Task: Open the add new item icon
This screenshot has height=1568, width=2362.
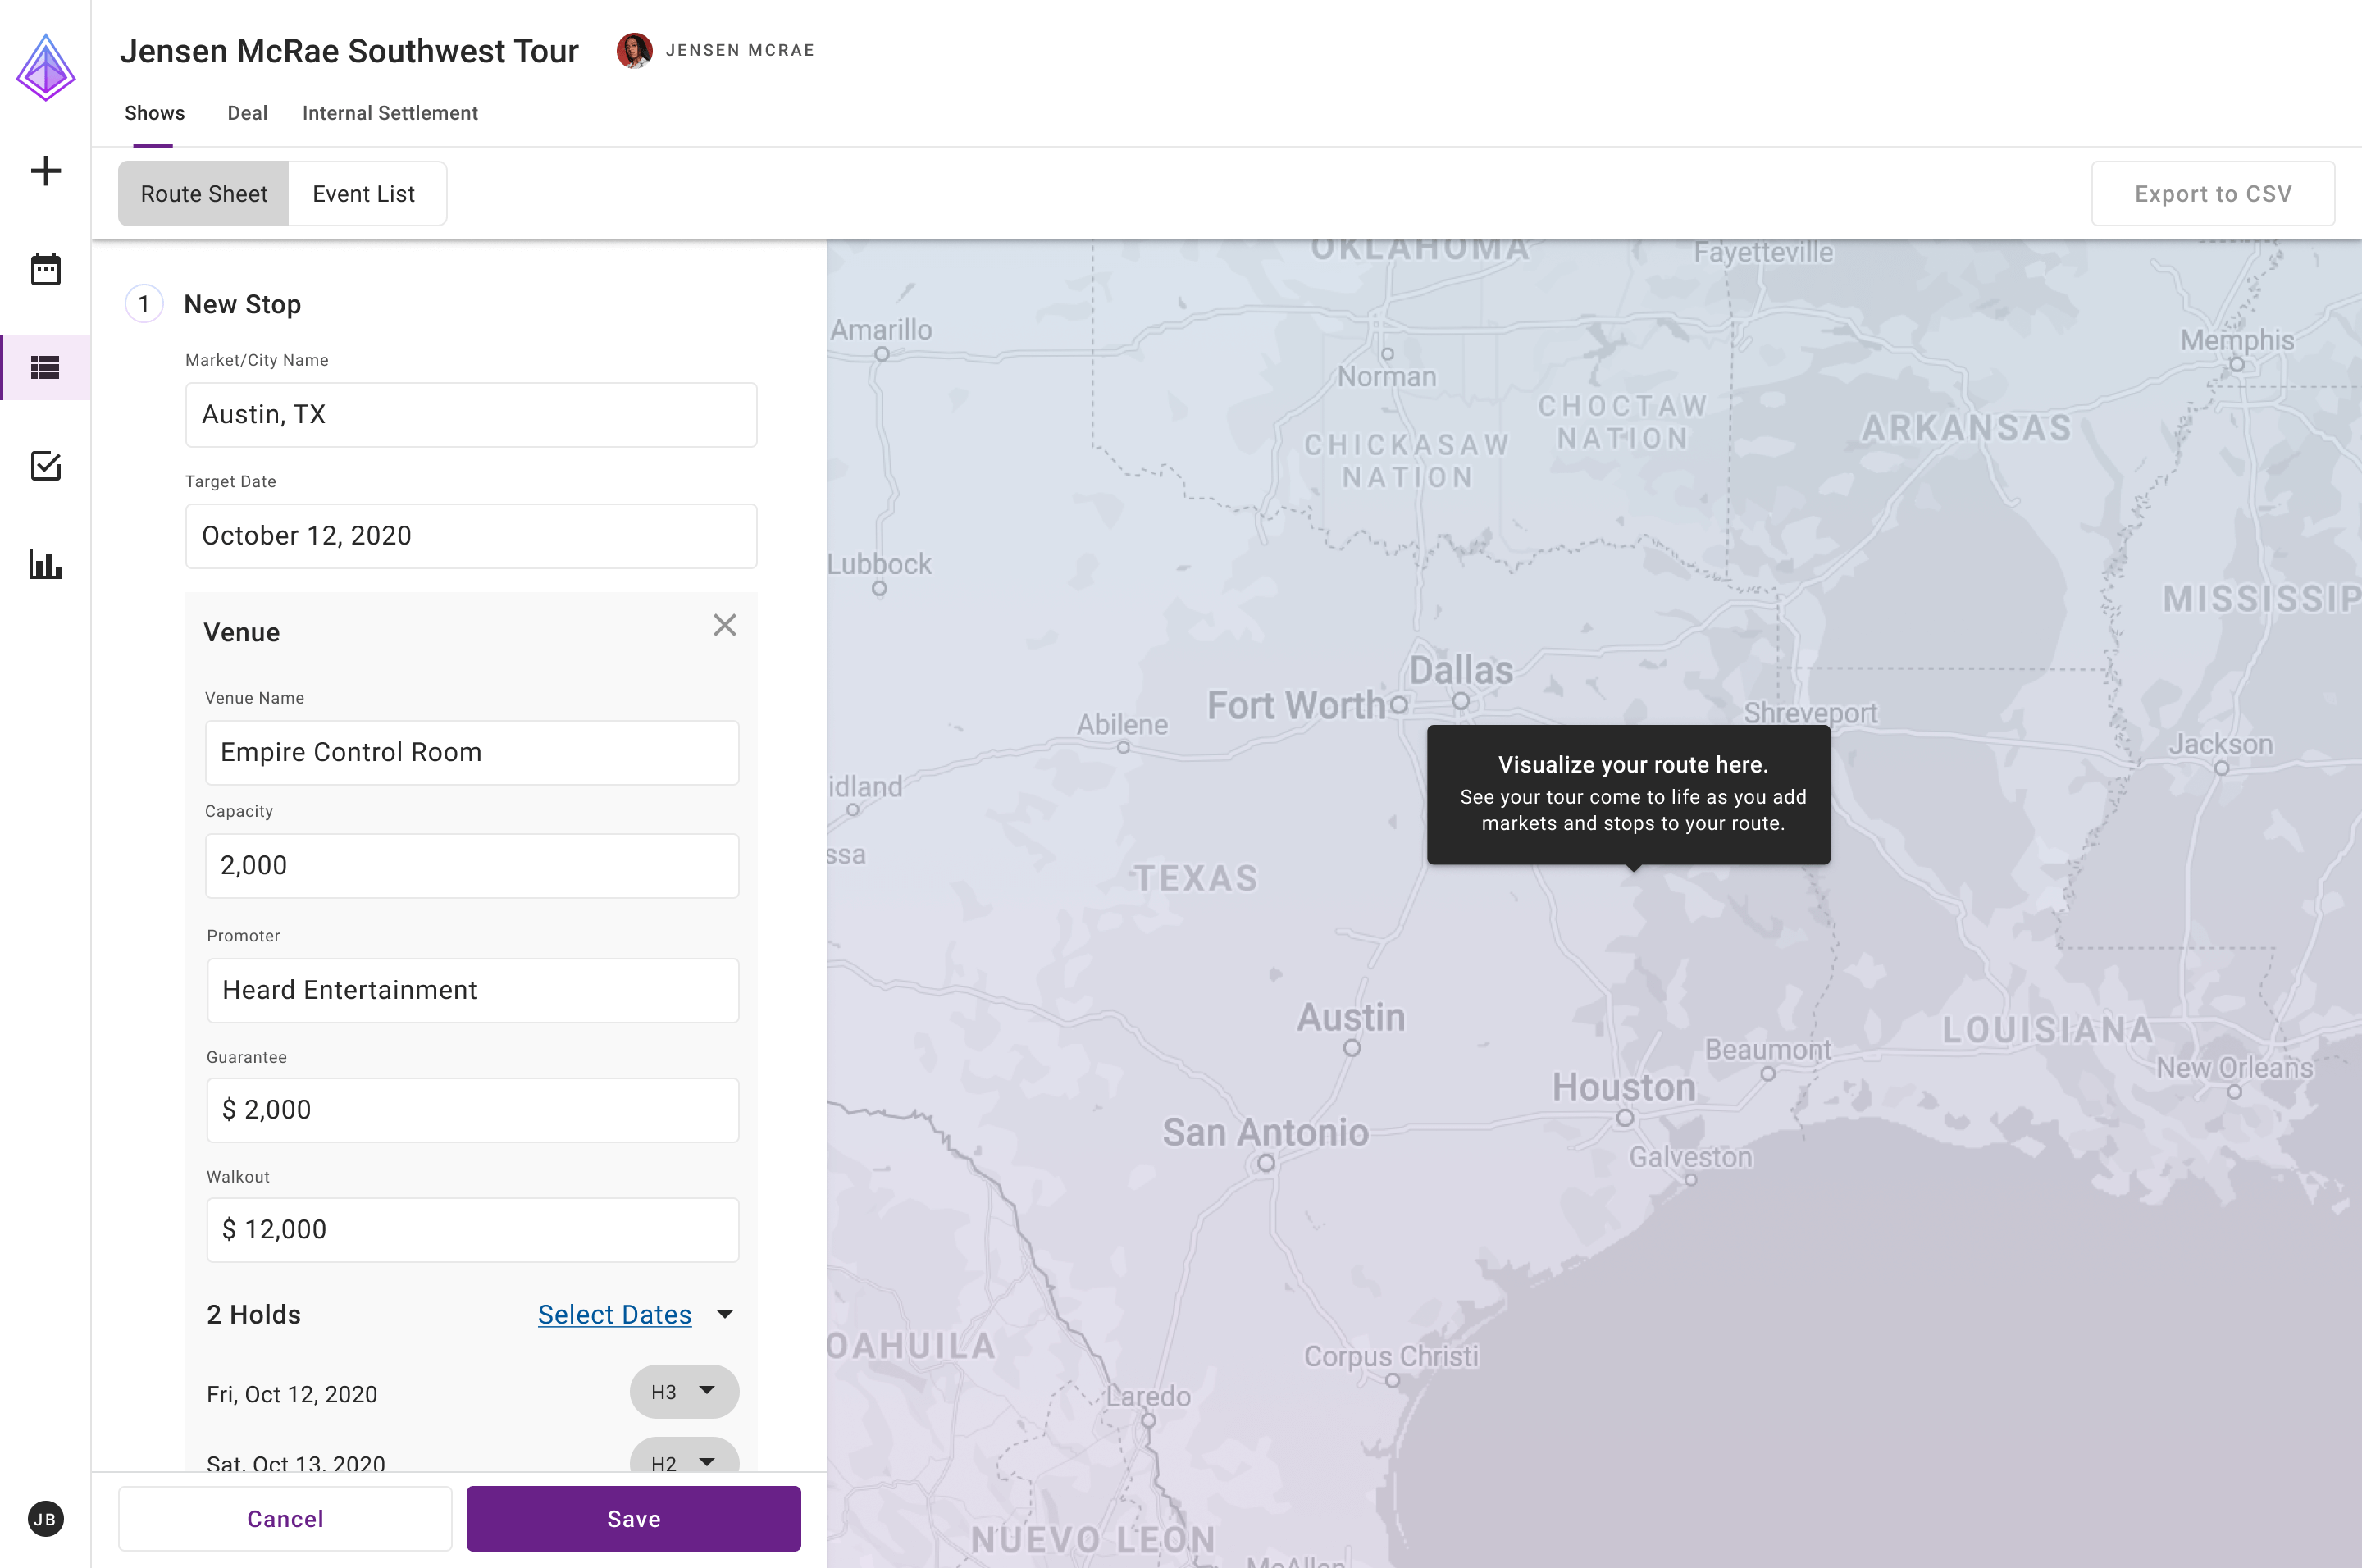Action: pos(45,170)
